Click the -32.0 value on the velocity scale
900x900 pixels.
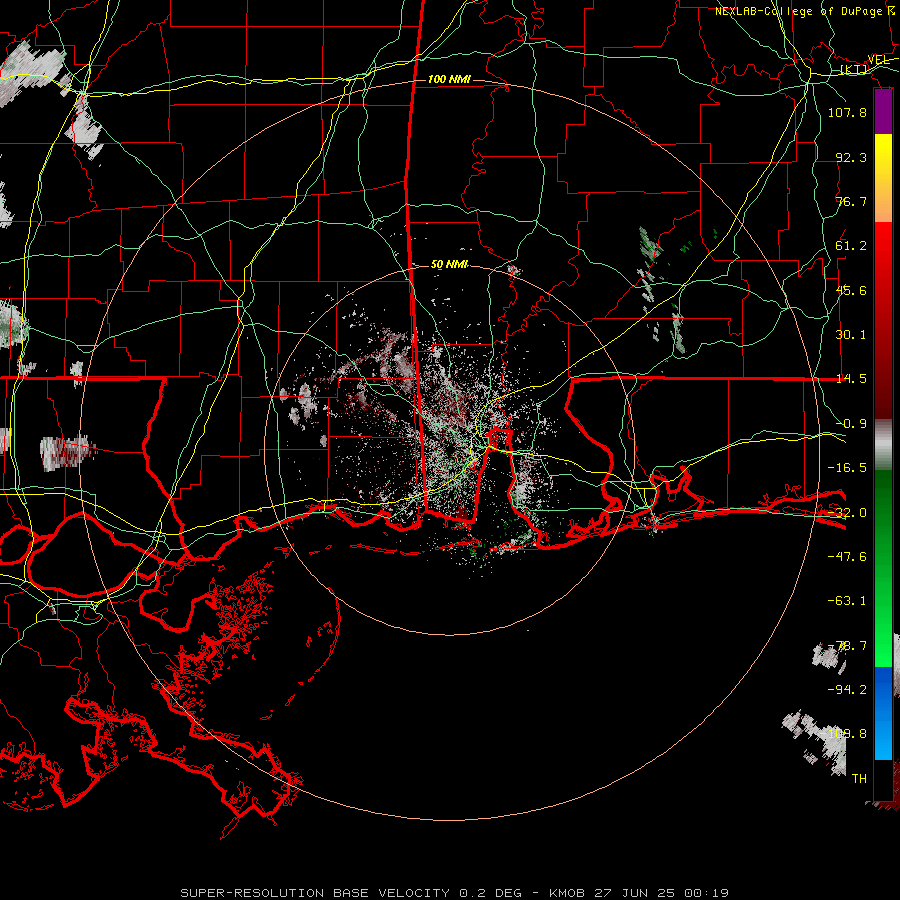(847, 513)
